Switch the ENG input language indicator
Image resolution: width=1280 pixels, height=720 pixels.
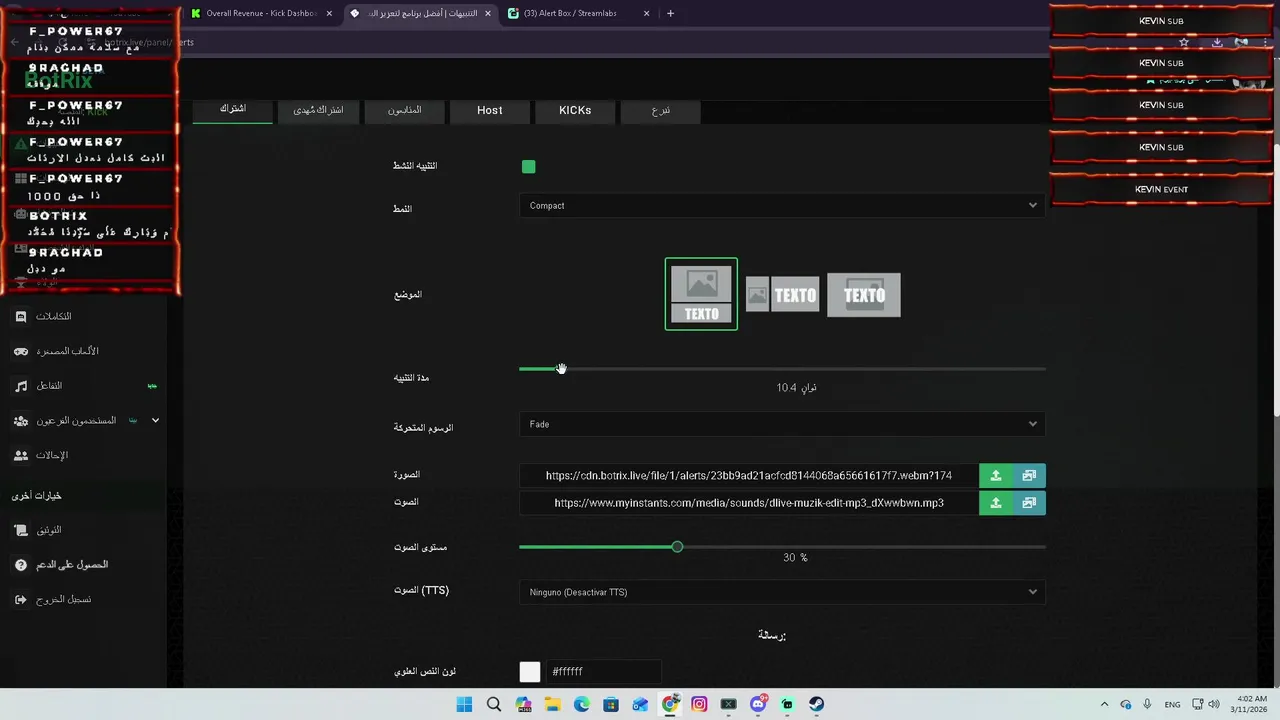tap(1171, 705)
